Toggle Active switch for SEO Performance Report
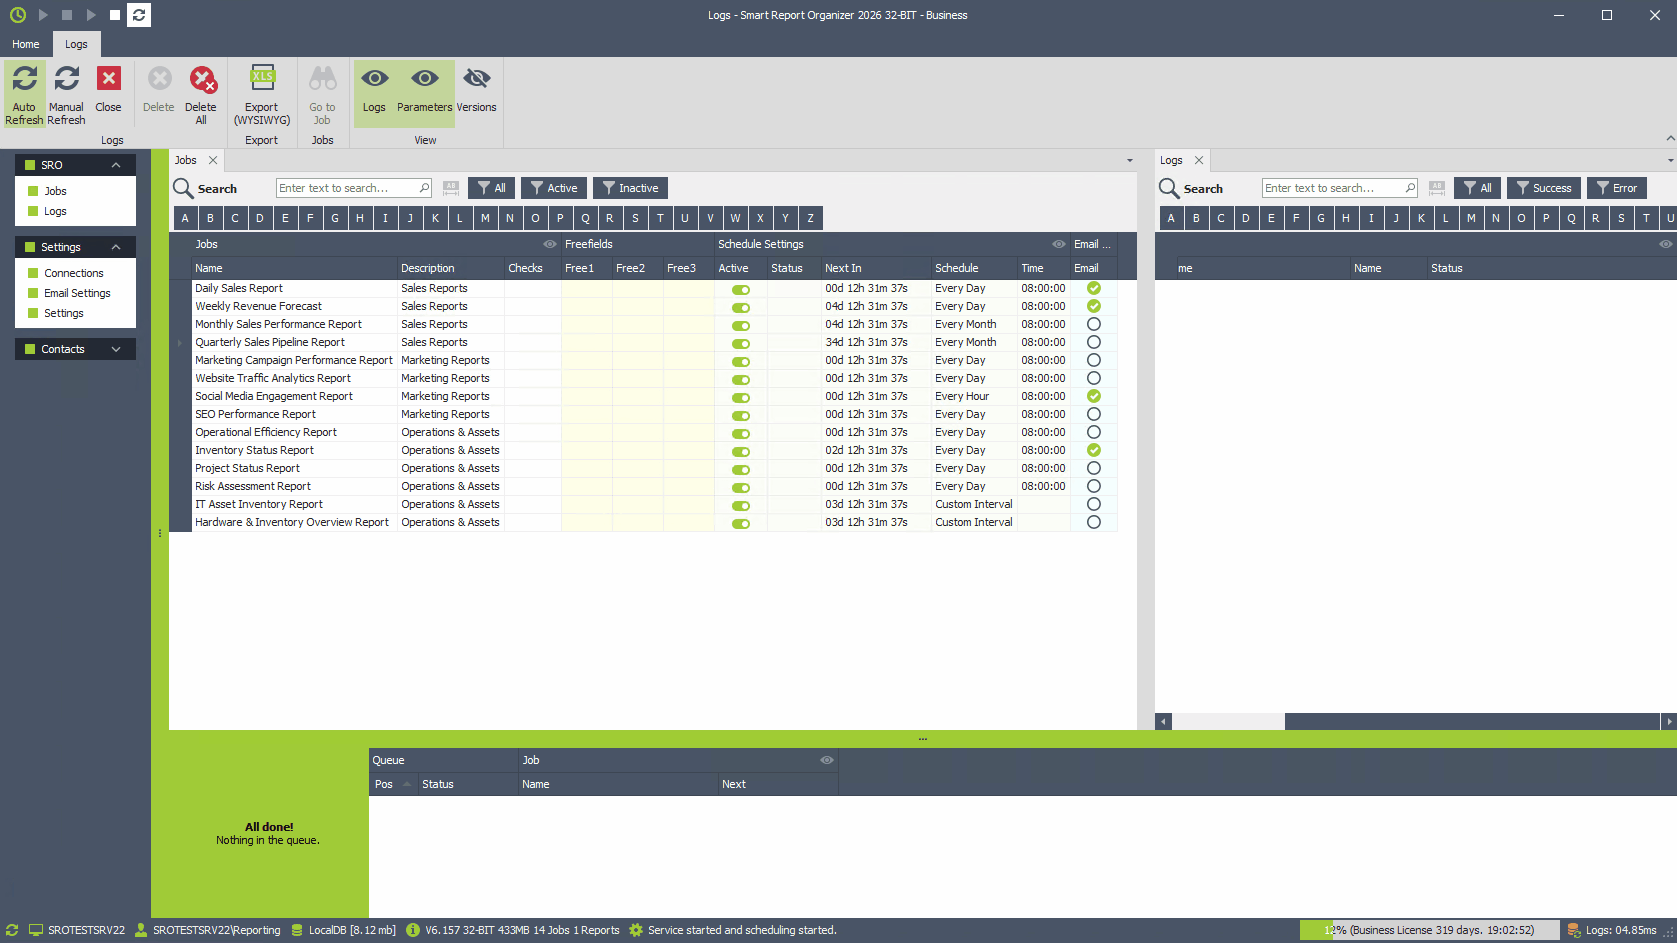This screenshot has height=943, width=1677. click(x=741, y=416)
